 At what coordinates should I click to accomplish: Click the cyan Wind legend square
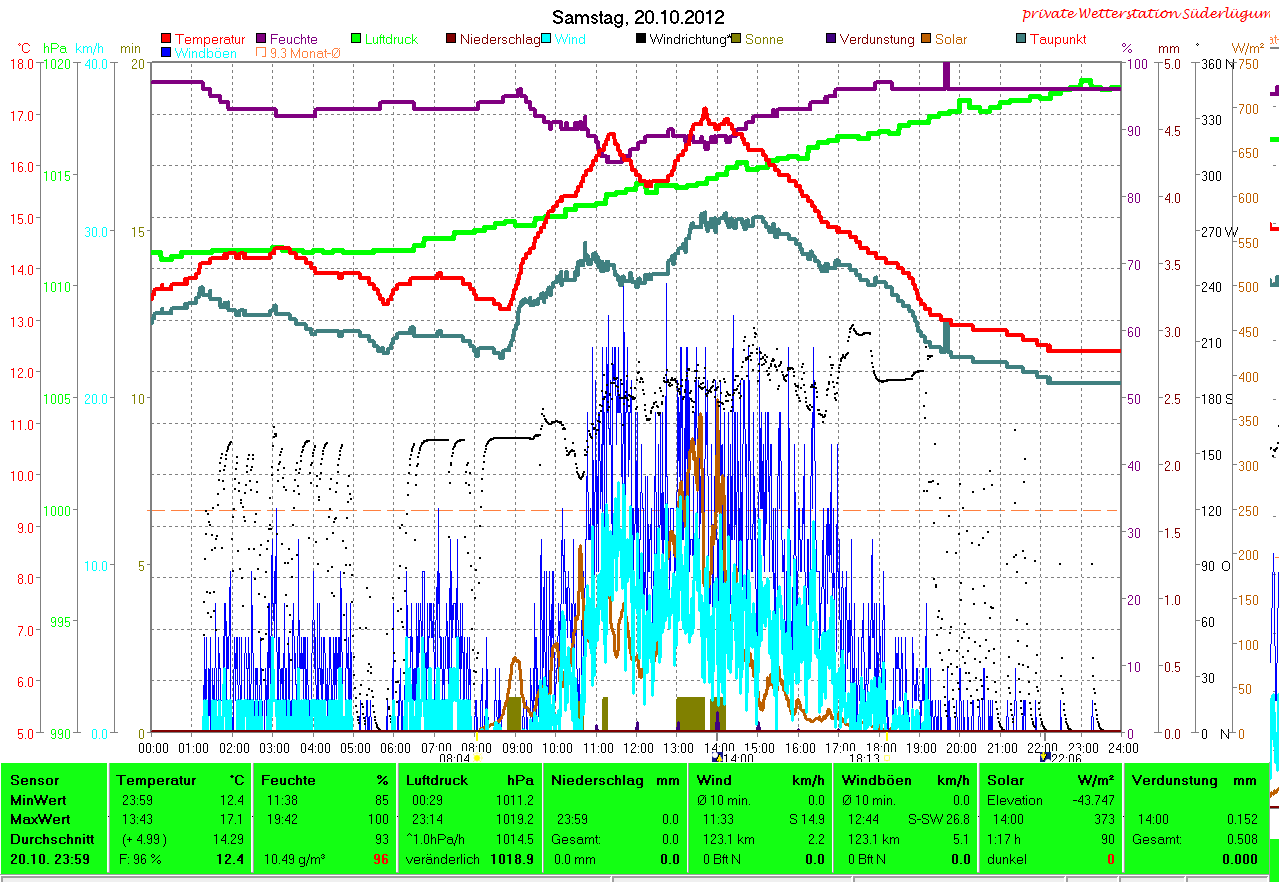[547, 39]
